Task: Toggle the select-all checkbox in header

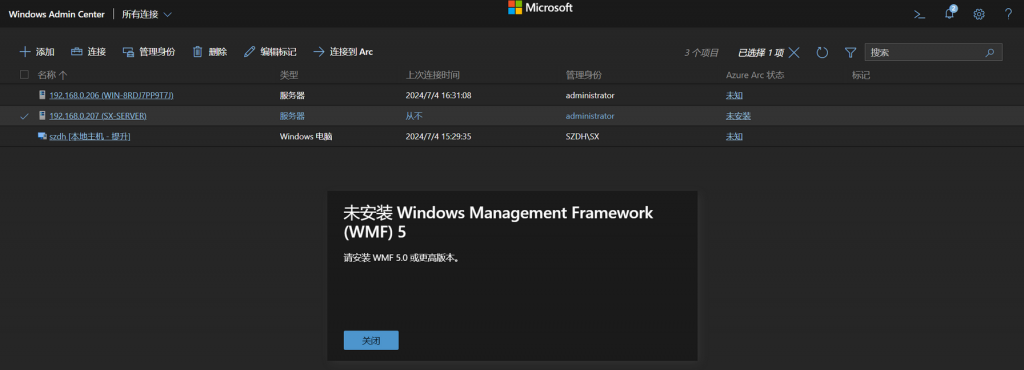Action: click(x=25, y=75)
